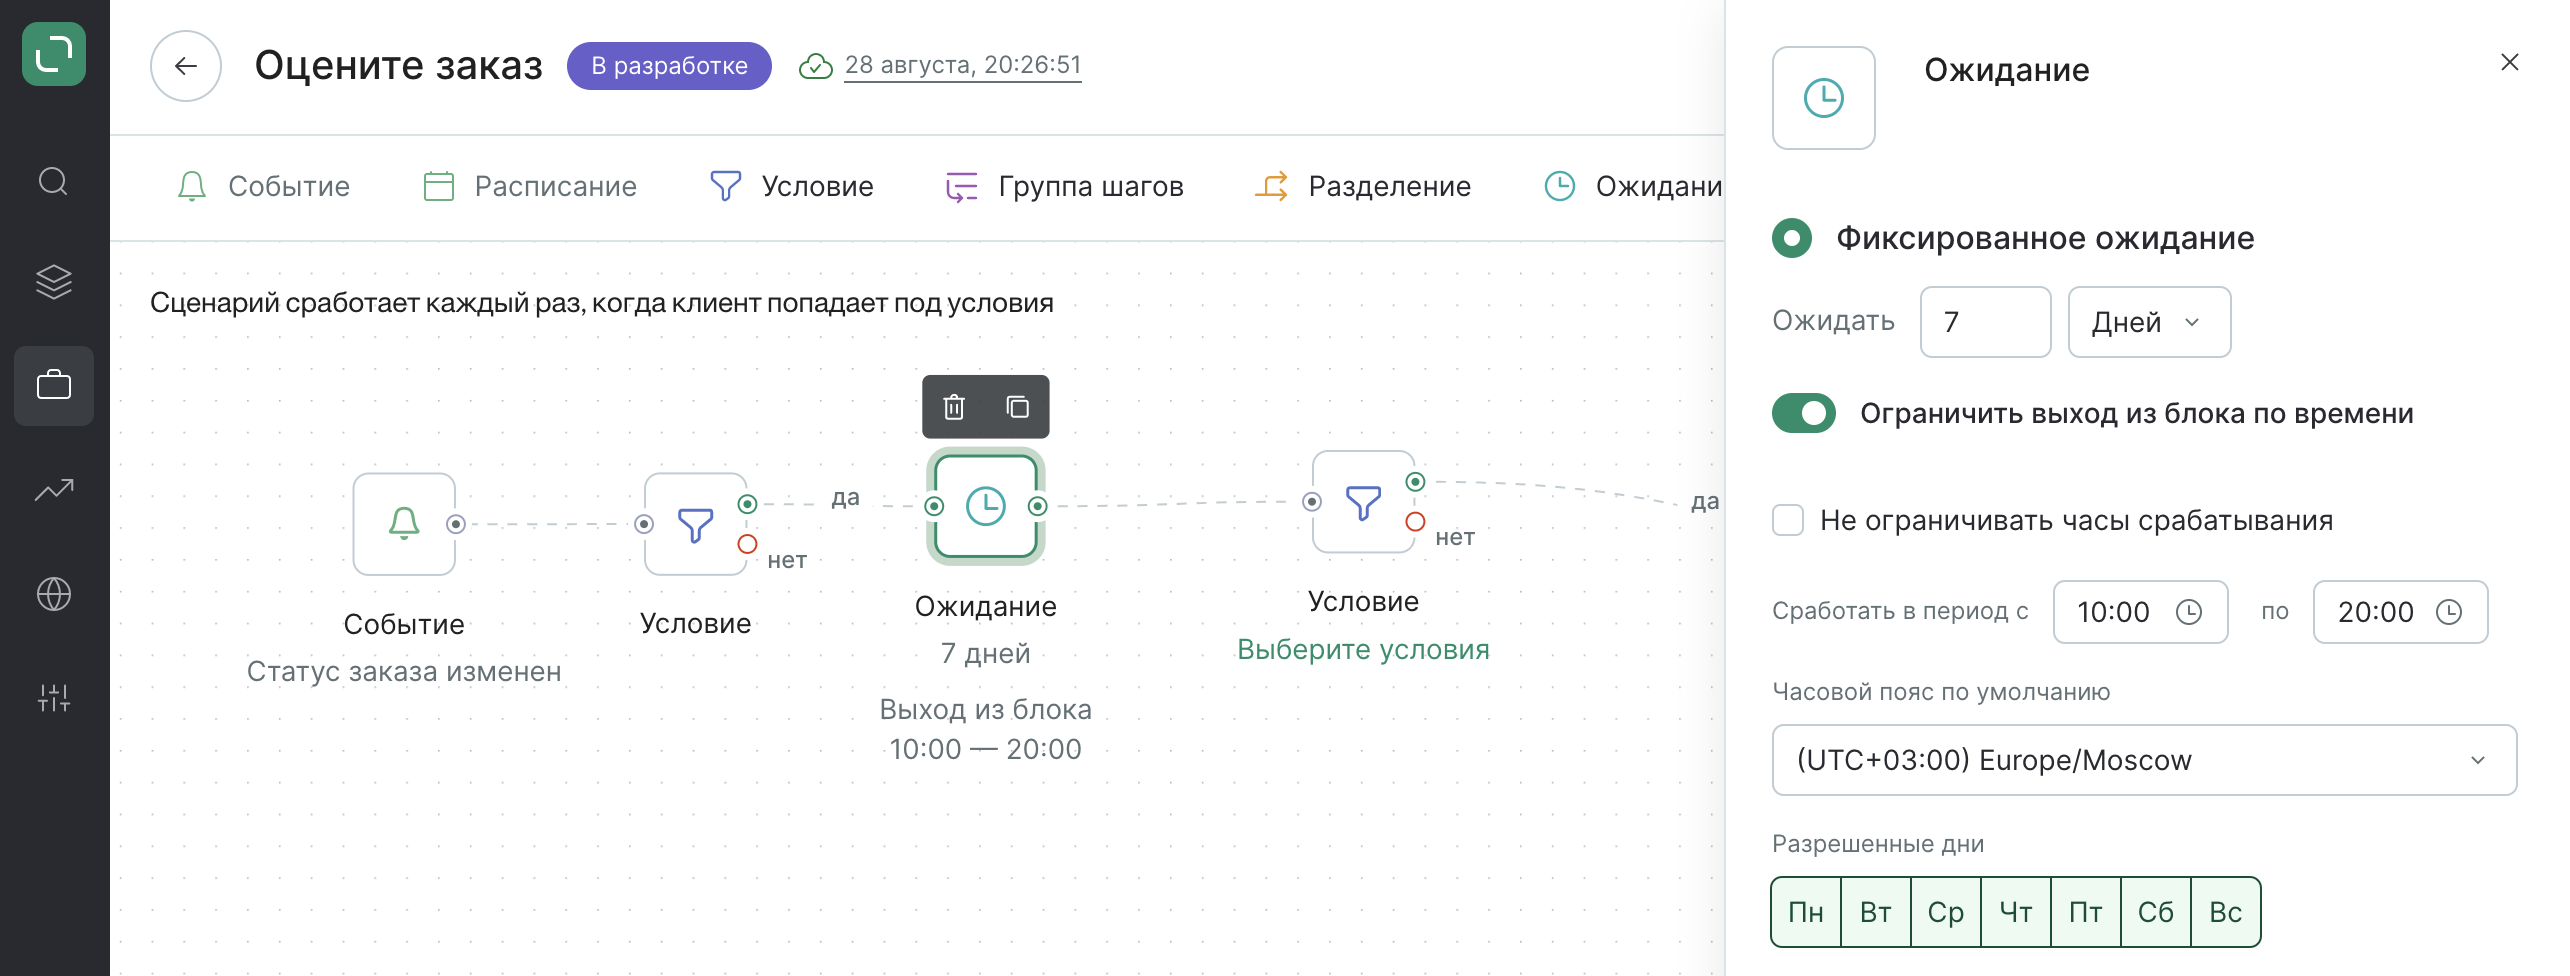Click the Оцените заказ scenario title
Image resolution: width=2570 pixels, height=976 pixels.
399,66
